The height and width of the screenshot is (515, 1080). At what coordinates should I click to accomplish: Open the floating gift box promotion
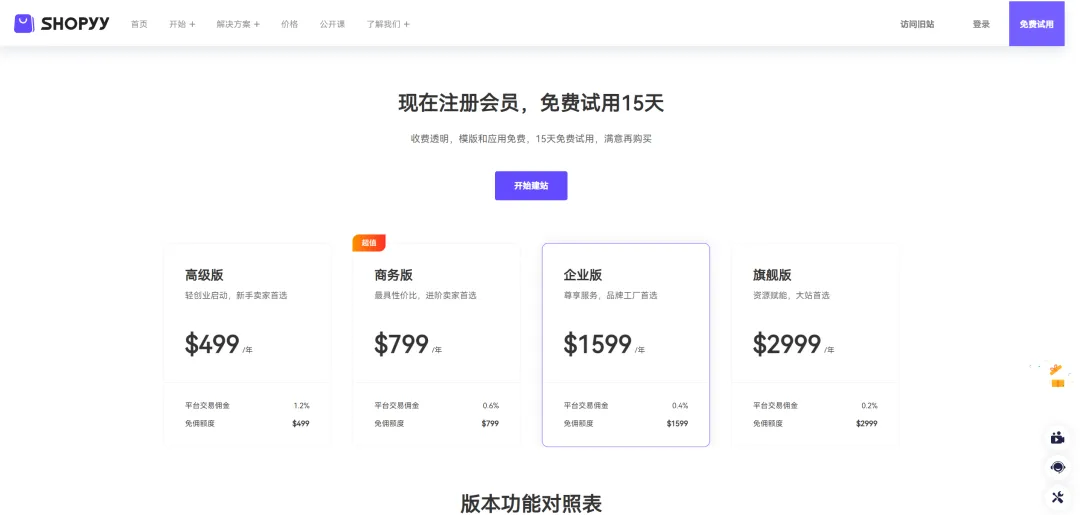point(1057,376)
